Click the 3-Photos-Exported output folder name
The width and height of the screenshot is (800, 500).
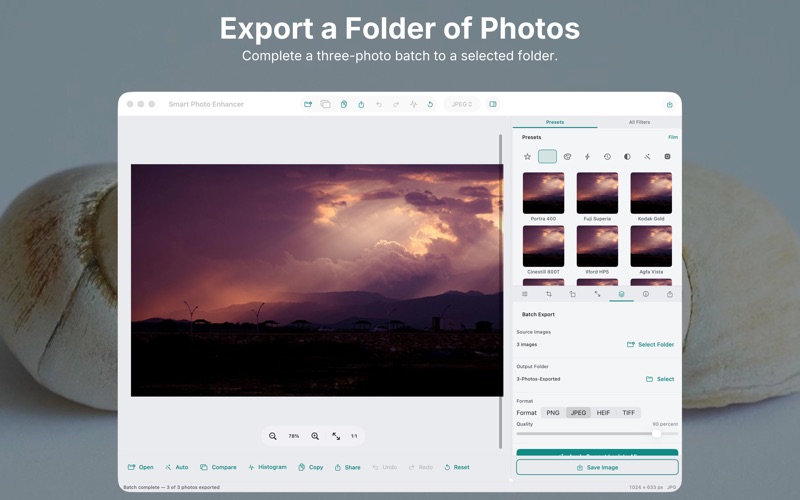pos(538,379)
